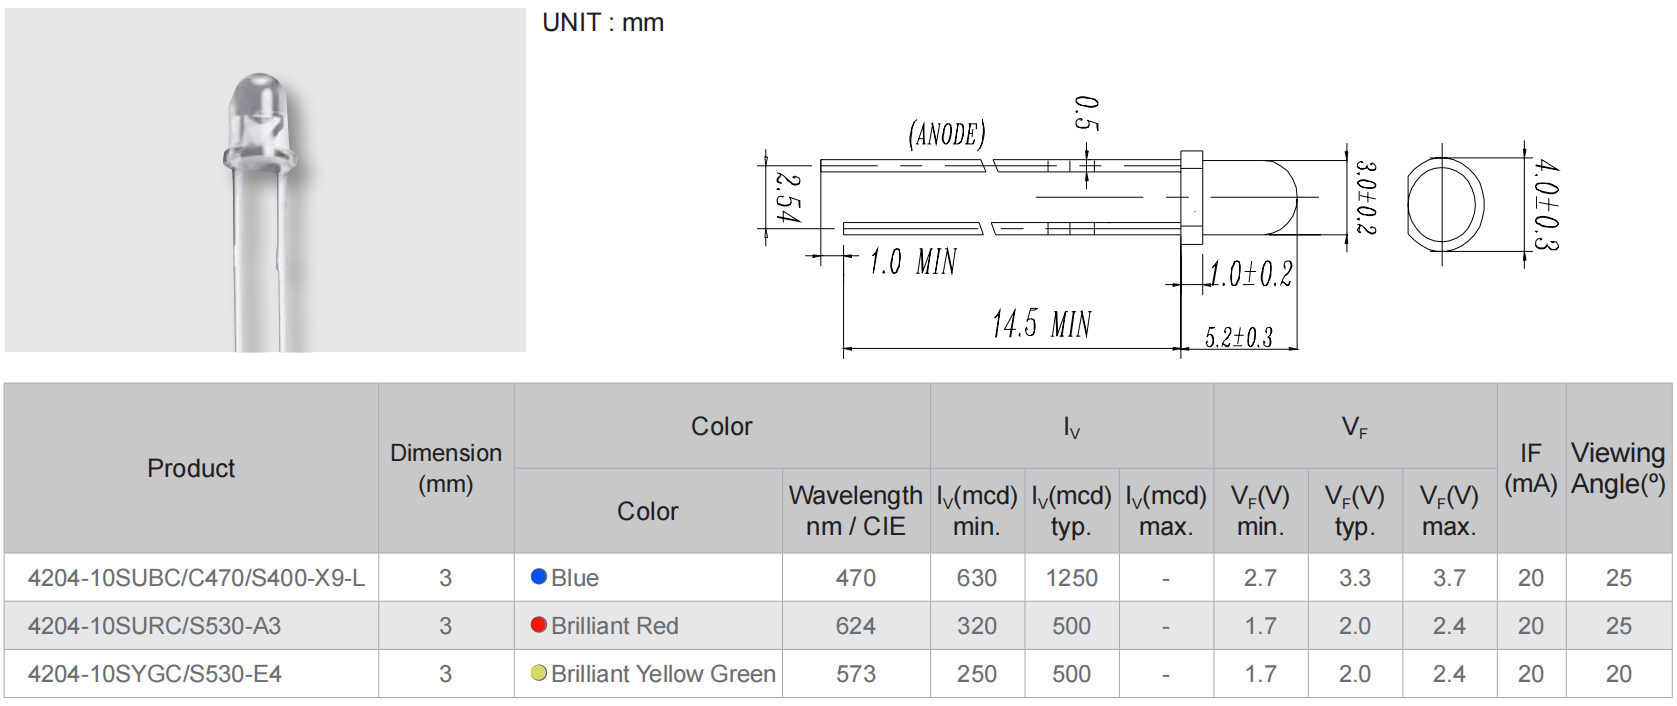This screenshot has width=1677, height=706.
Task: Click the Product column header
Action: click(x=191, y=468)
